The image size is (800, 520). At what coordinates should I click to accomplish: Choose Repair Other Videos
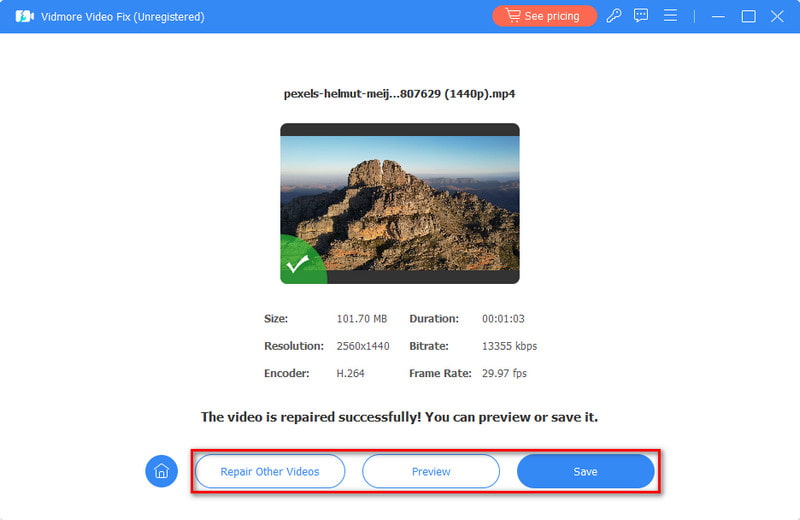tap(270, 471)
